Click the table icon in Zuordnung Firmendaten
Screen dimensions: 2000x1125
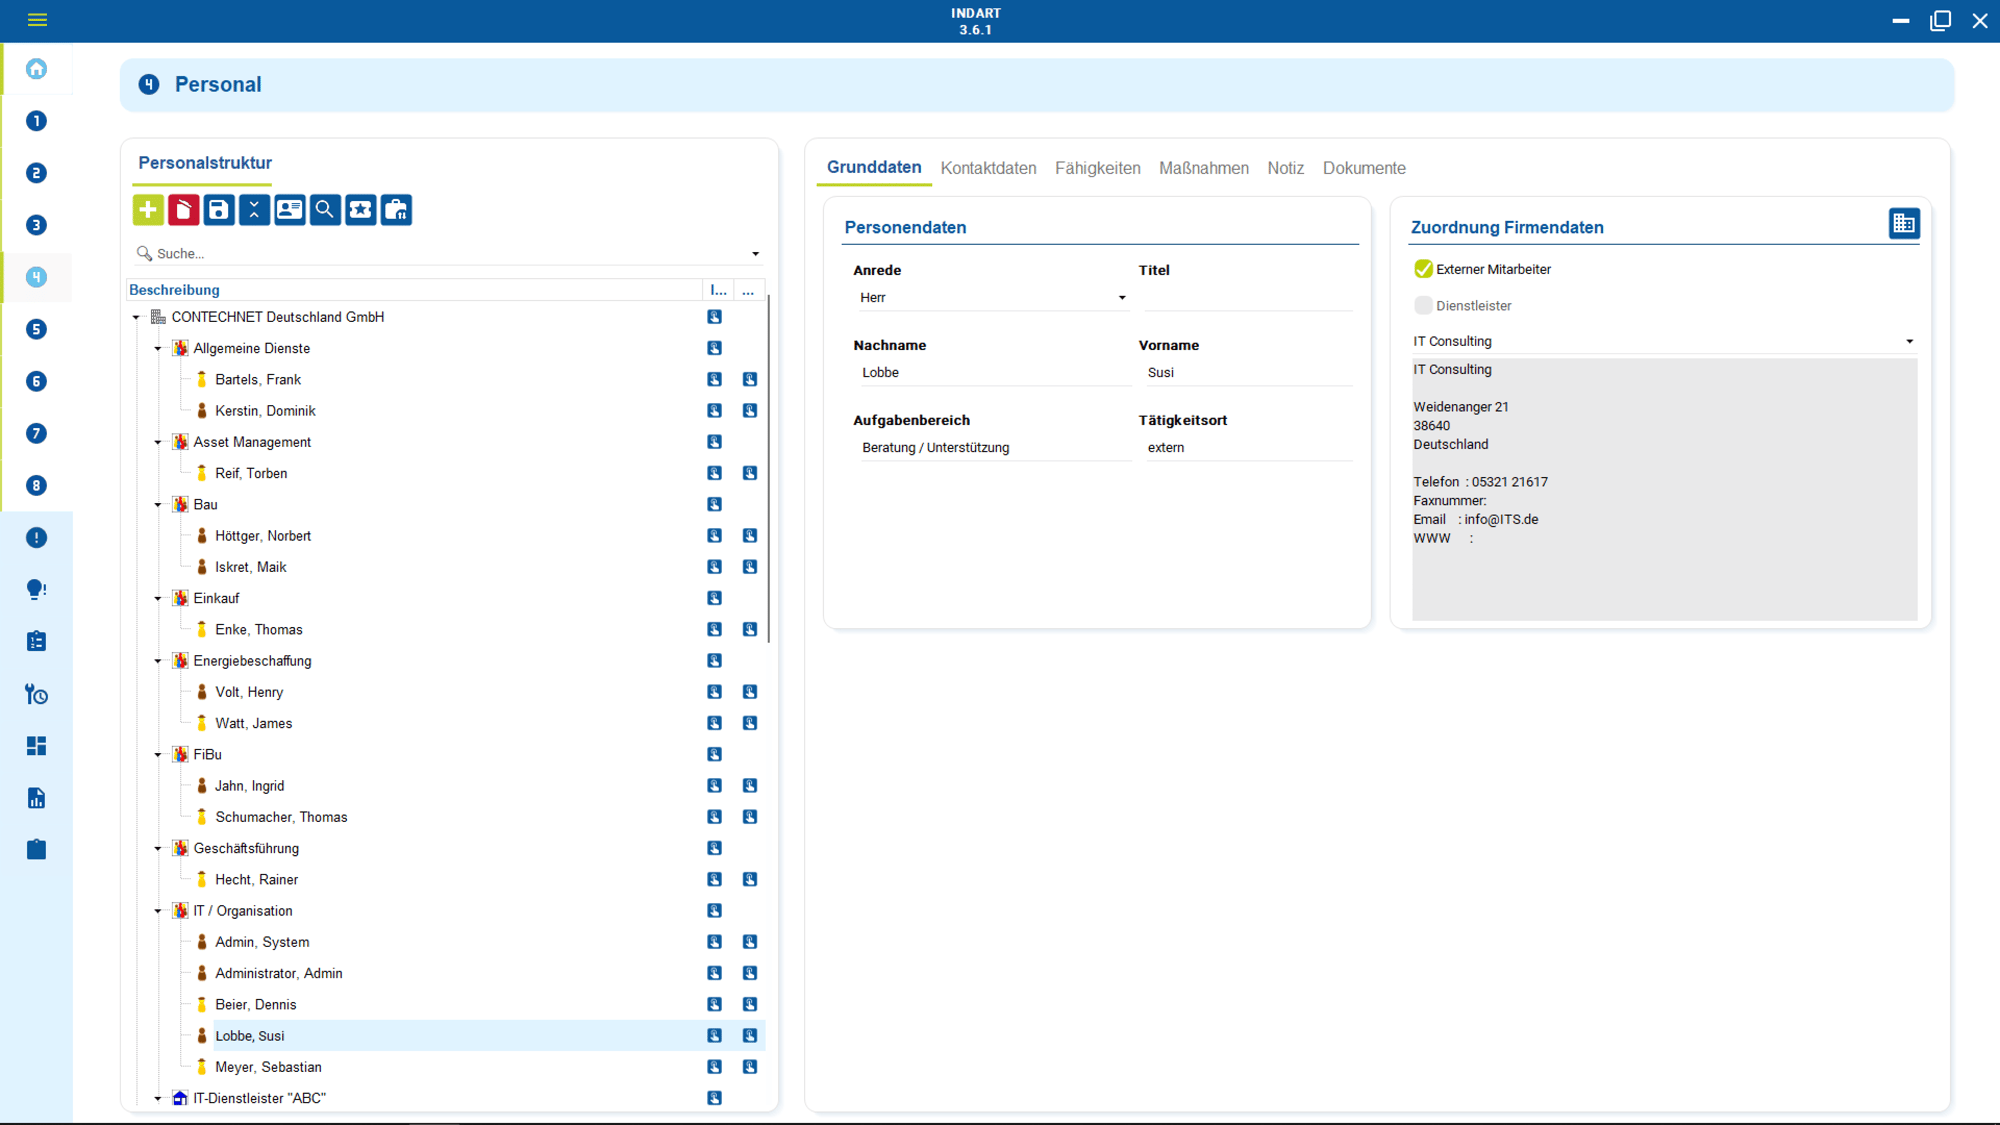pyautogui.click(x=1903, y=224)
